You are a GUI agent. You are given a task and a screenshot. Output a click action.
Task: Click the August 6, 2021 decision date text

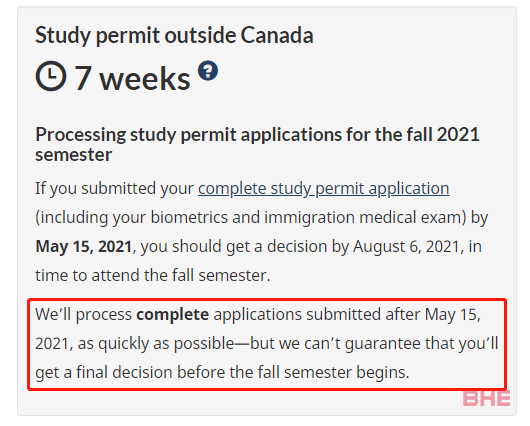click(x=406, y=246)
